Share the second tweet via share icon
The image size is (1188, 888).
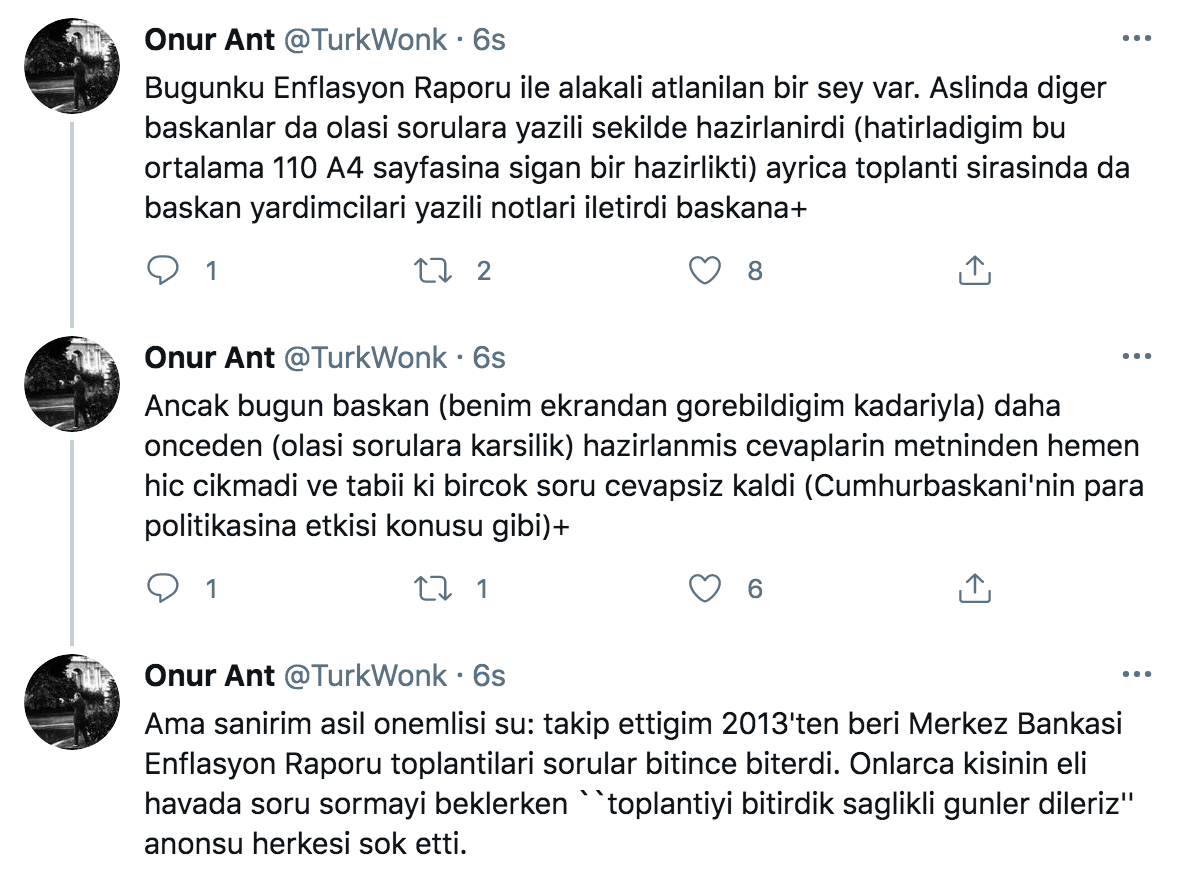pos(974,589)
